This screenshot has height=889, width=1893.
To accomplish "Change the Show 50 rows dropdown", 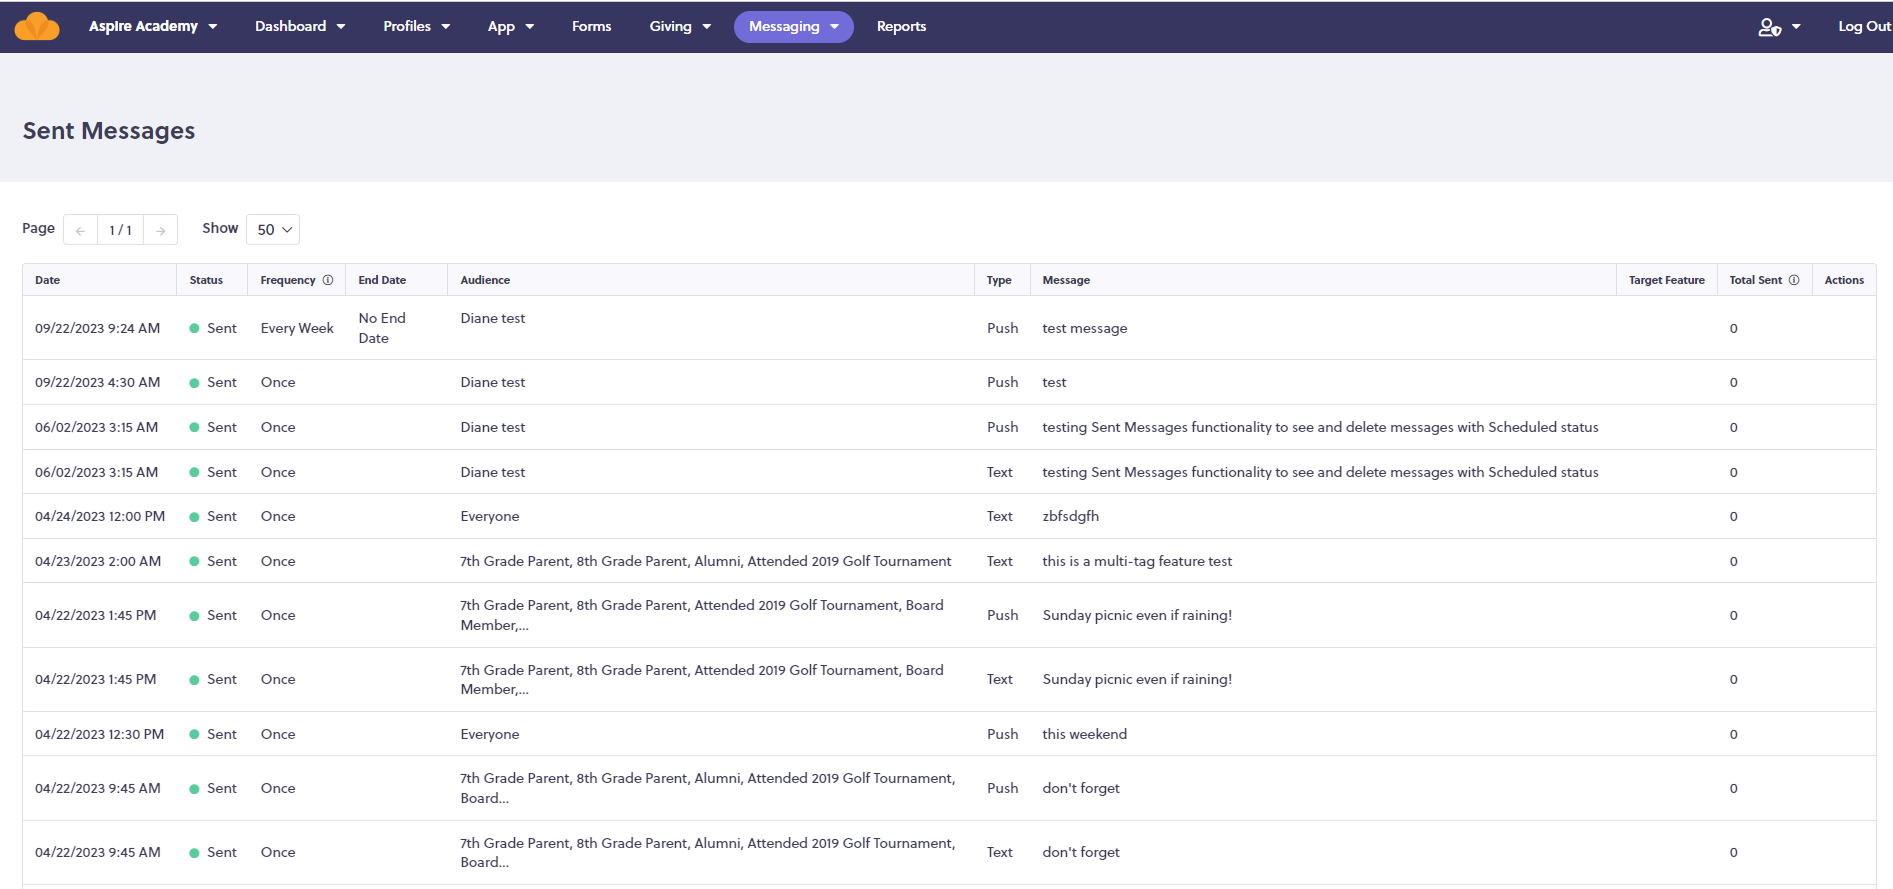I will coord(273,229).
